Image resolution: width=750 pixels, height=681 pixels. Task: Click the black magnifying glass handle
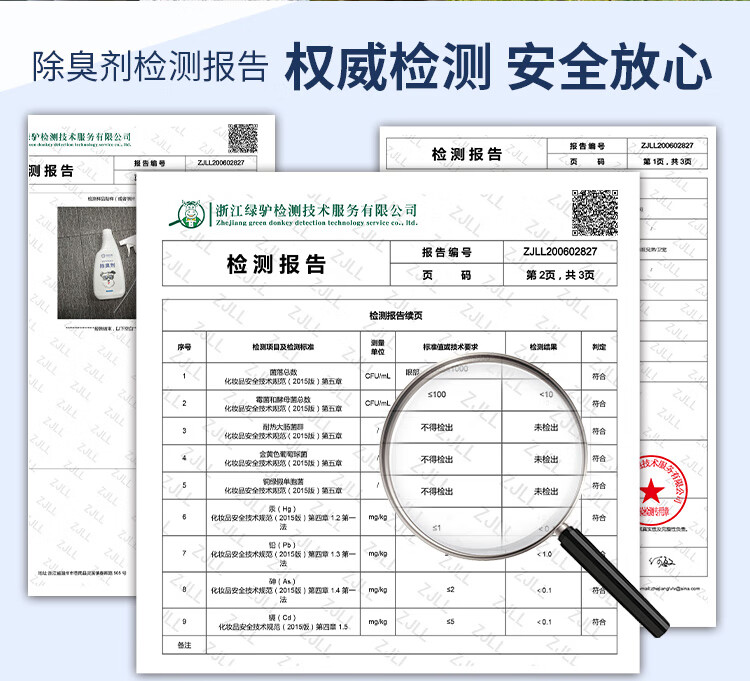pos(614,580)
